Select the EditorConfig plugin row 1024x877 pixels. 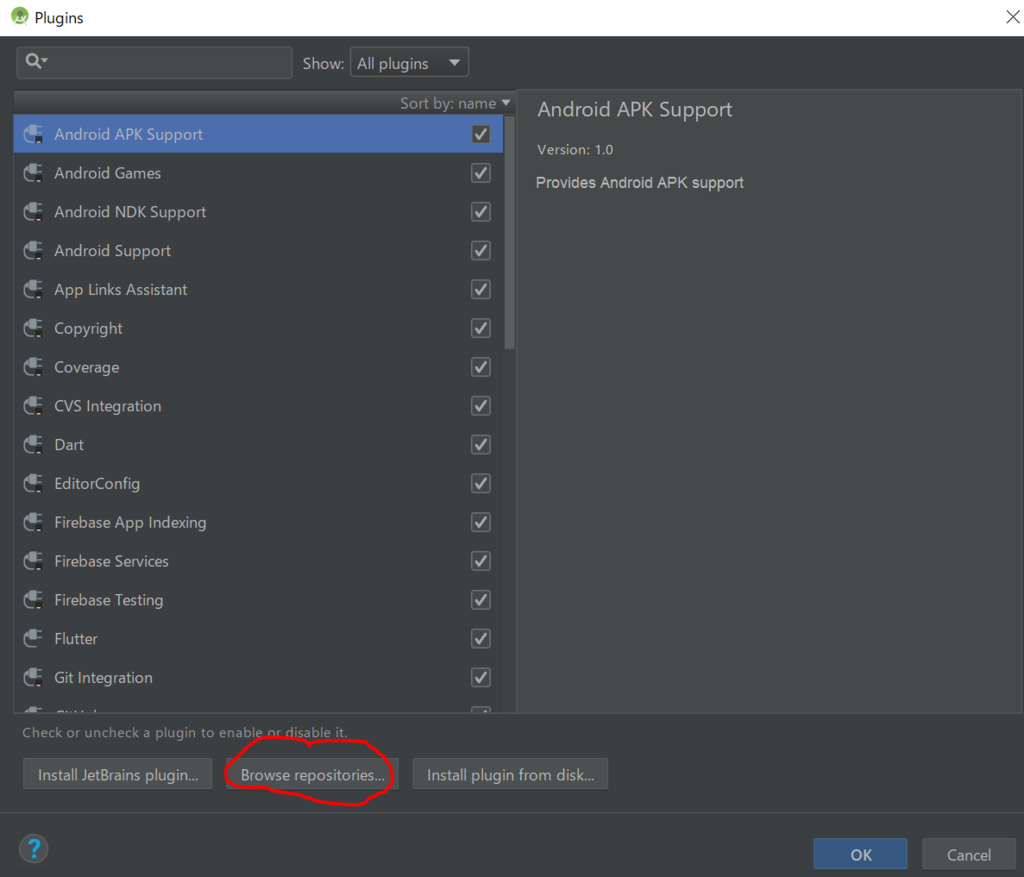(x=259, y=484)
